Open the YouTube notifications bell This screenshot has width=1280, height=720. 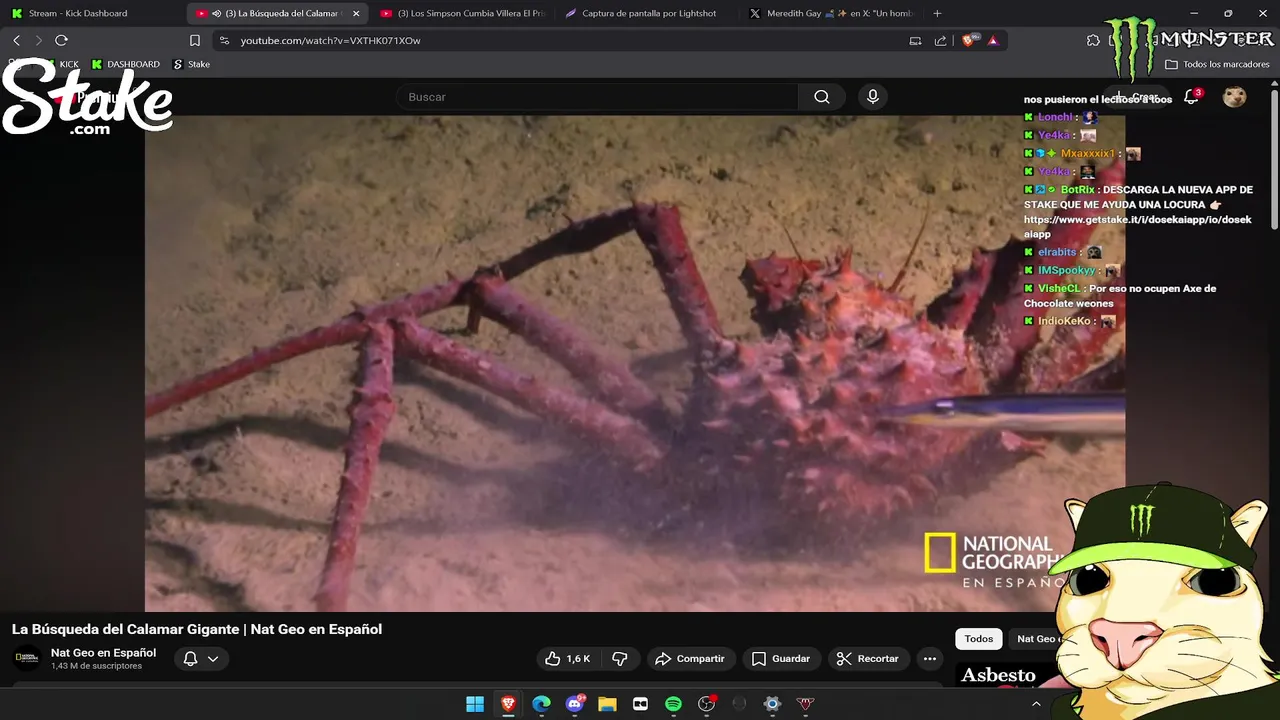pos(1191,97)
